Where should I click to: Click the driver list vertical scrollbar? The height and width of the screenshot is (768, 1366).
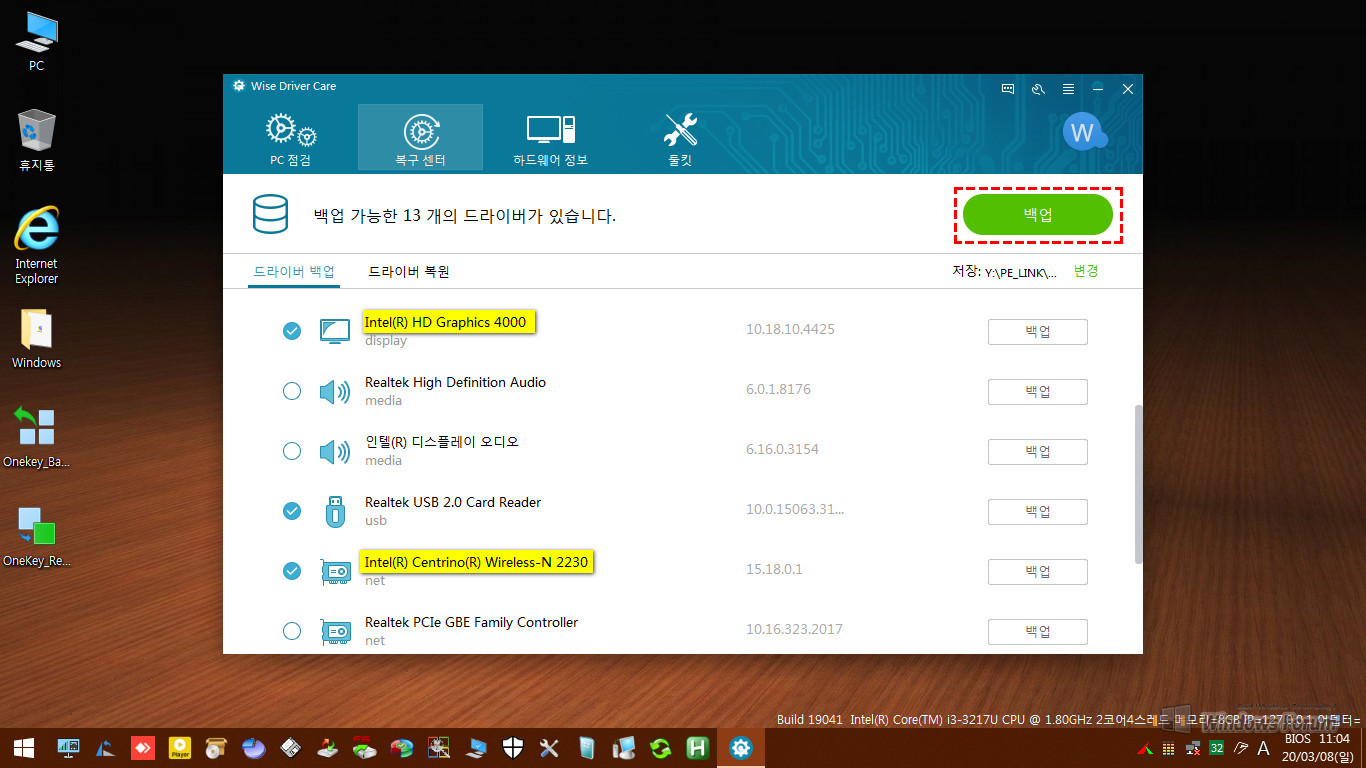(x=1138, y=484)
